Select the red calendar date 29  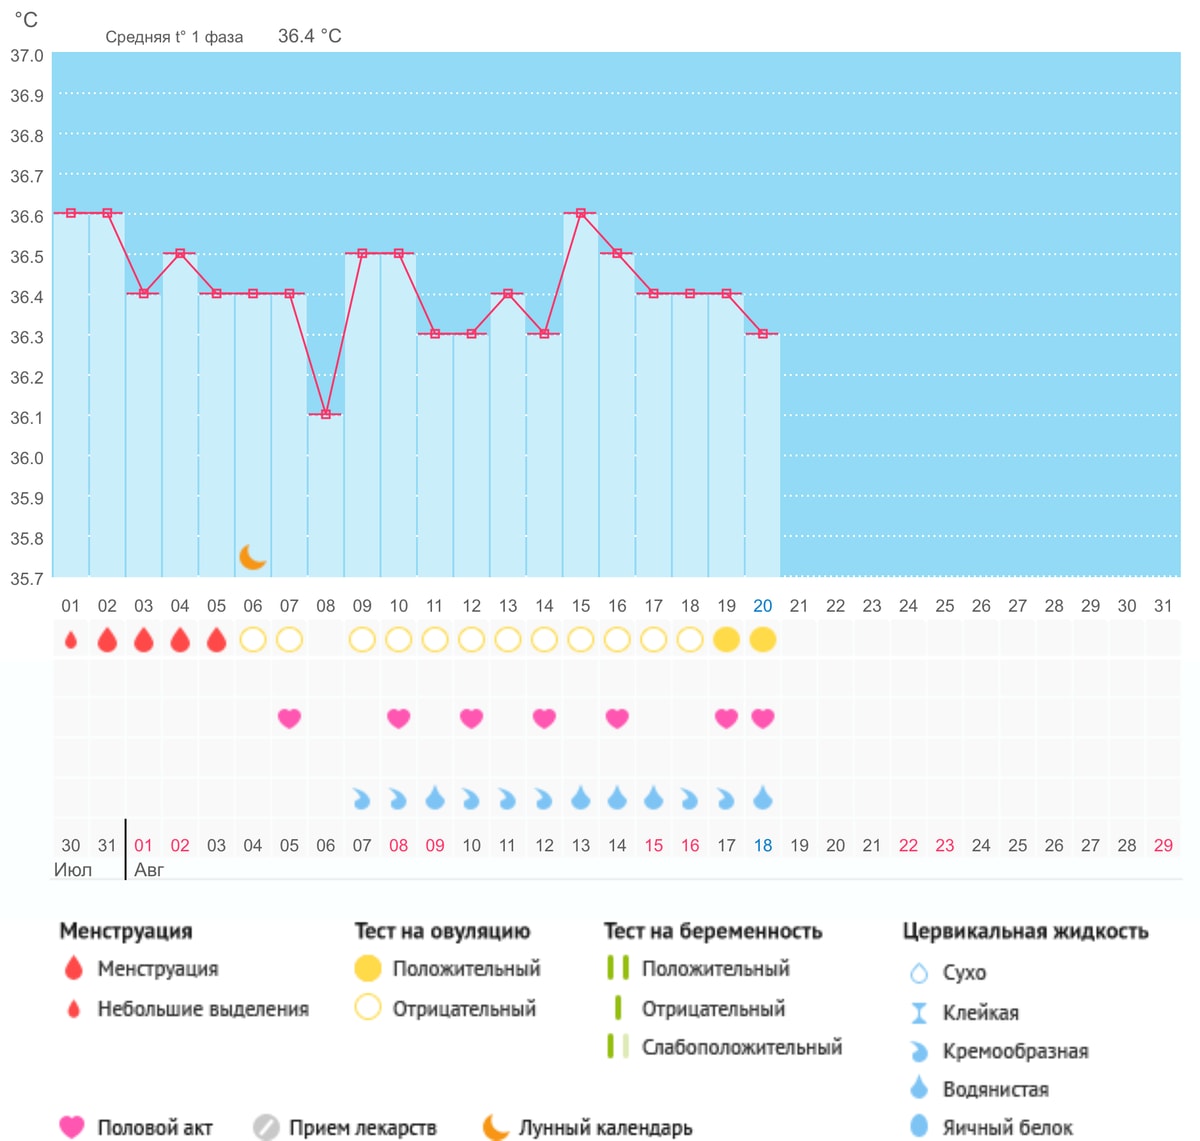[x=1163, y=846]
